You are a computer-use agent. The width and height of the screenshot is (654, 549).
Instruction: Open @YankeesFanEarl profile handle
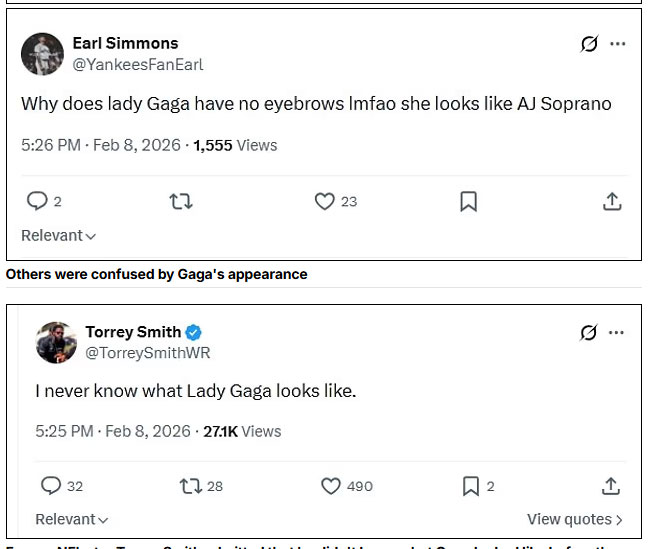(138, 64)
